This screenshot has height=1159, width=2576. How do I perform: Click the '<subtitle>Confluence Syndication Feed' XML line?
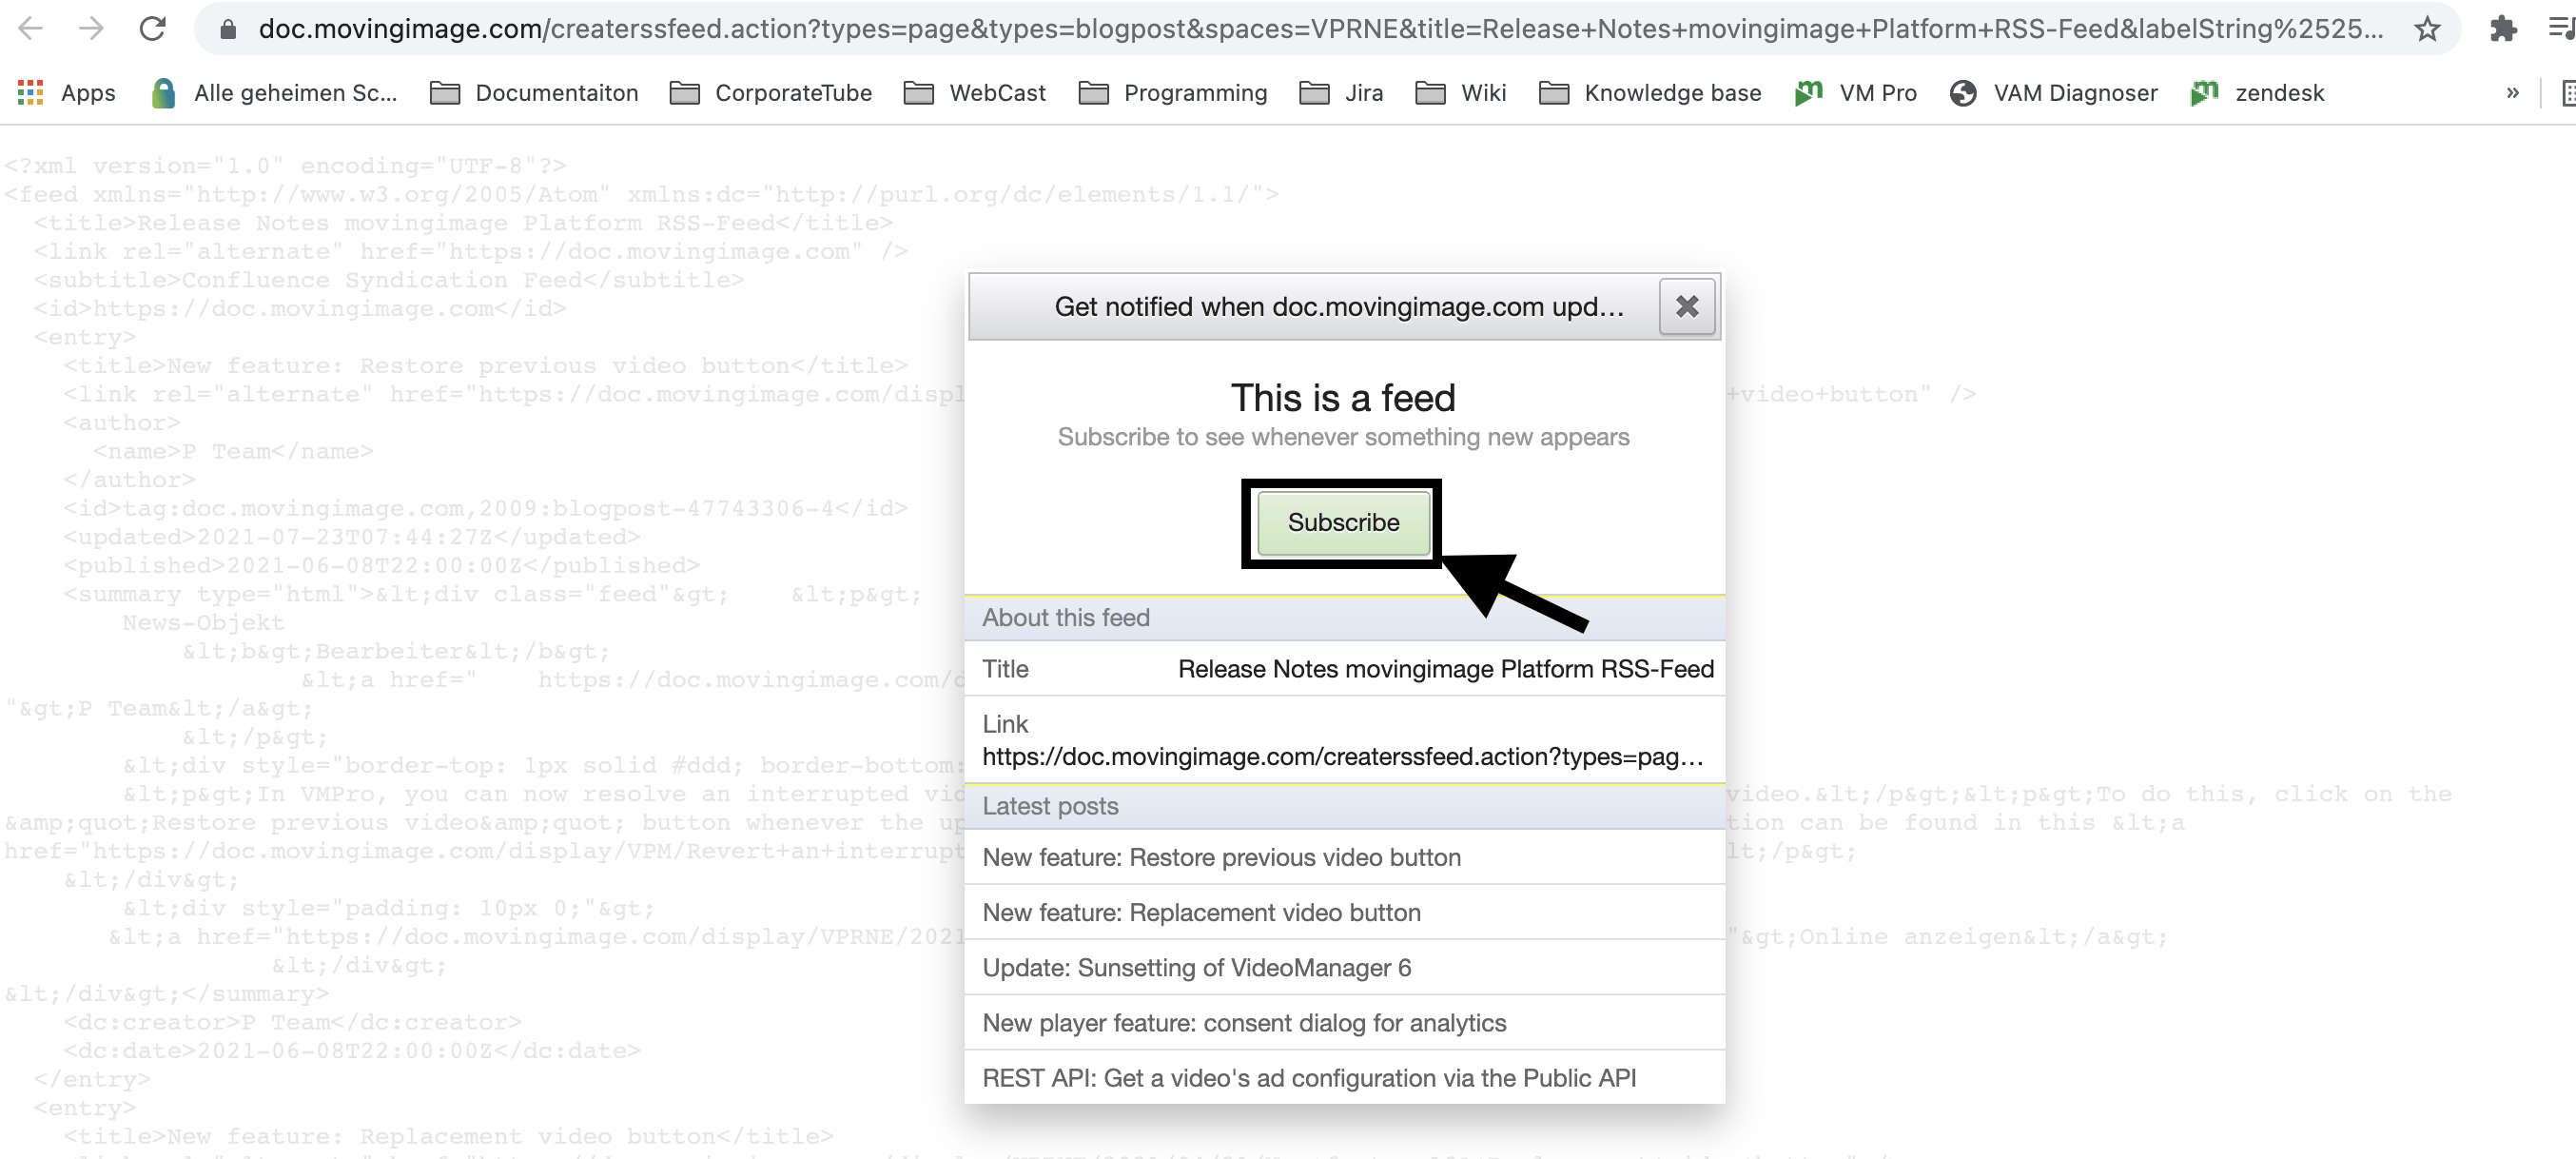point(389,280)
